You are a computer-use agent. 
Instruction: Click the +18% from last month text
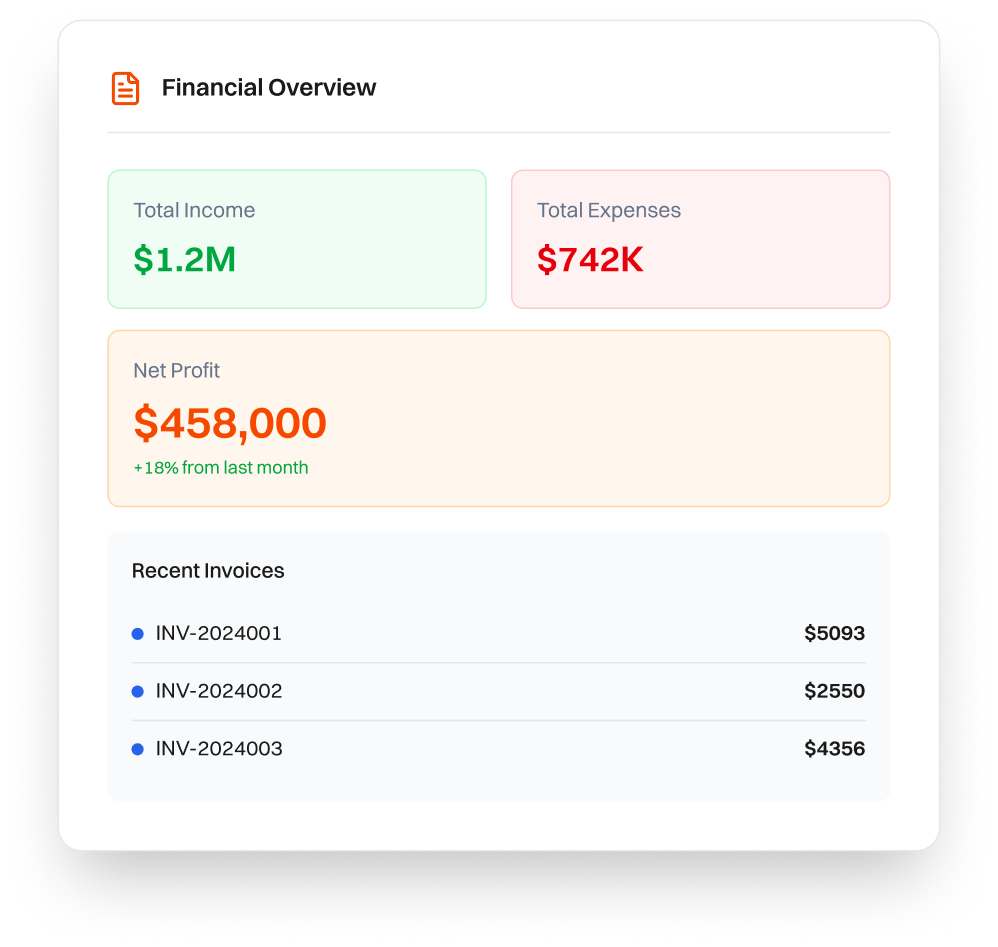tap(221, 468)
